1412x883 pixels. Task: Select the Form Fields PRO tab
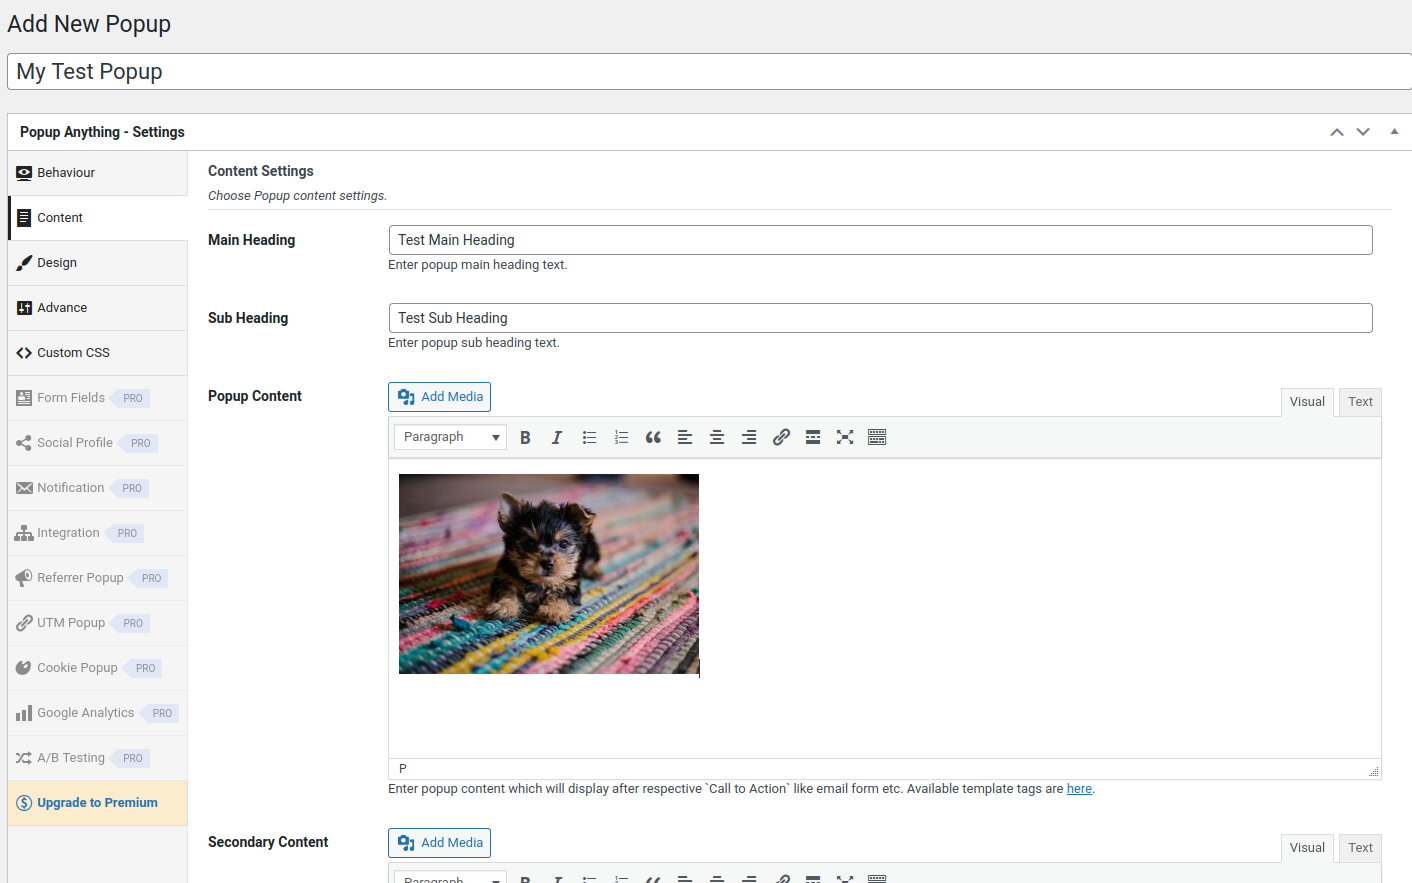pos(98,398)
